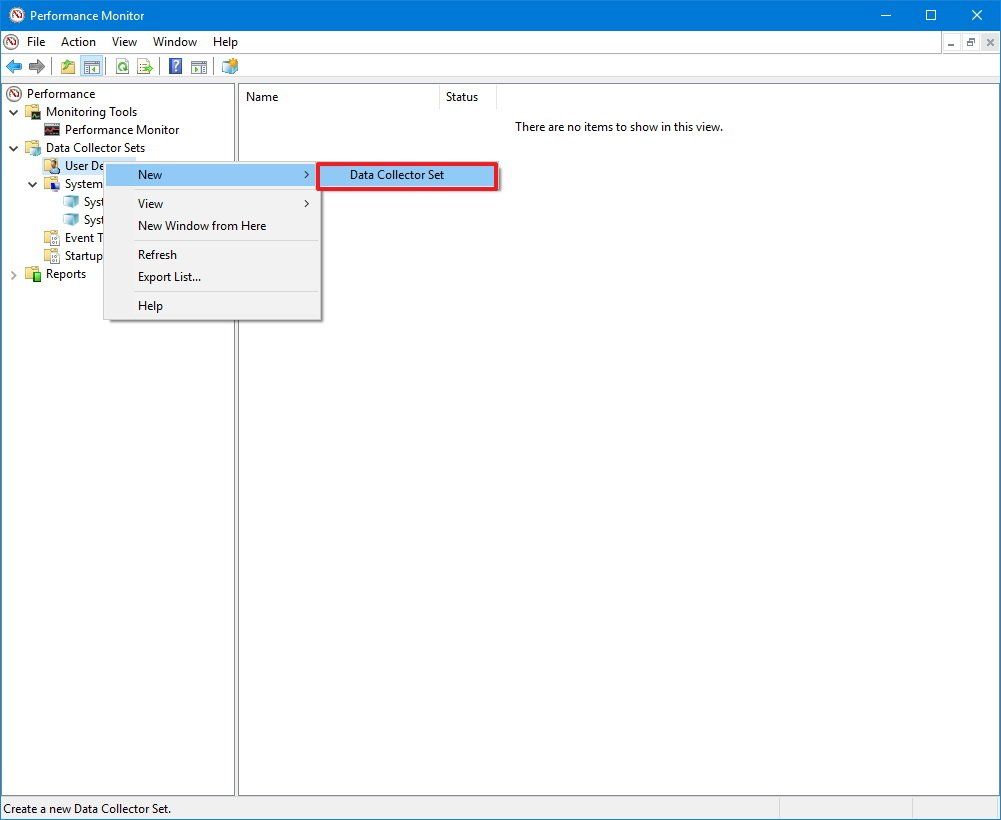Open the Window menu
The width and height of the screenshot is (1001, 820).
[175, 42]
